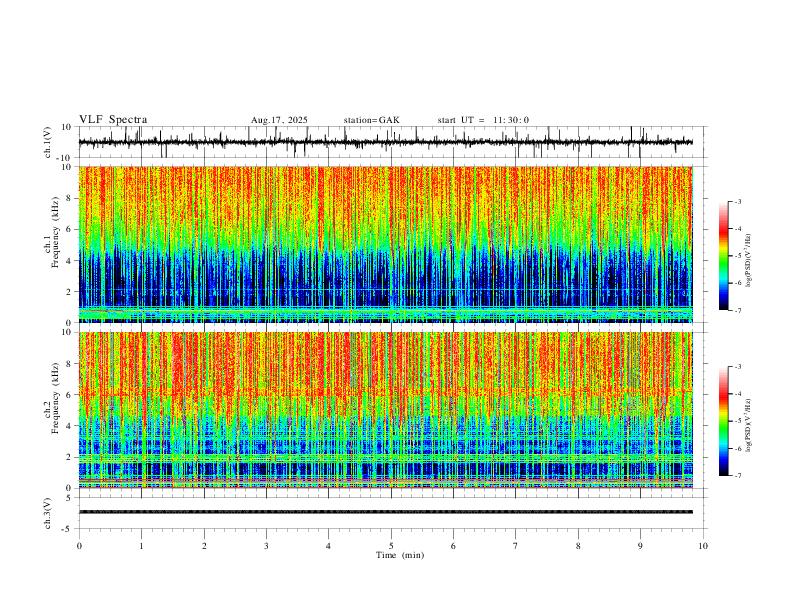The height and width of the screenshot is (612, 792).
Task: Click the time axis tick label '2'
Action: click(204, 546)
